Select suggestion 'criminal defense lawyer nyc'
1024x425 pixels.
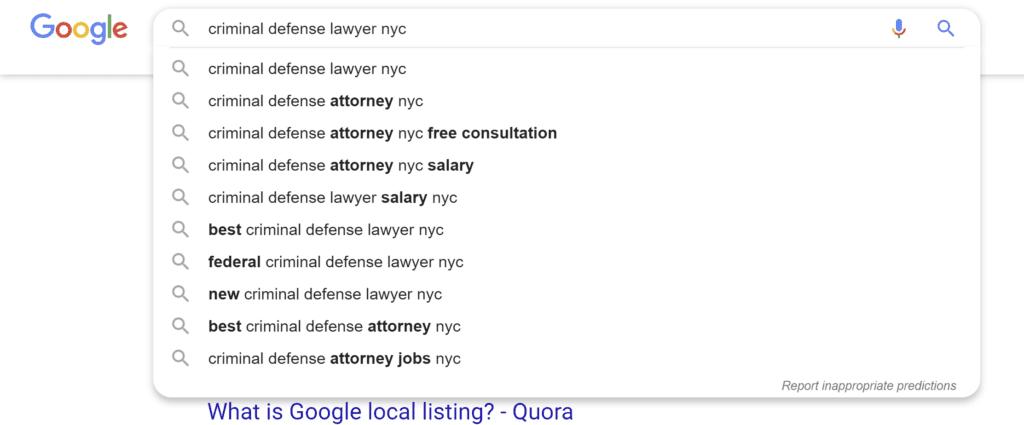pyautogui.click(x=566, y=69)
